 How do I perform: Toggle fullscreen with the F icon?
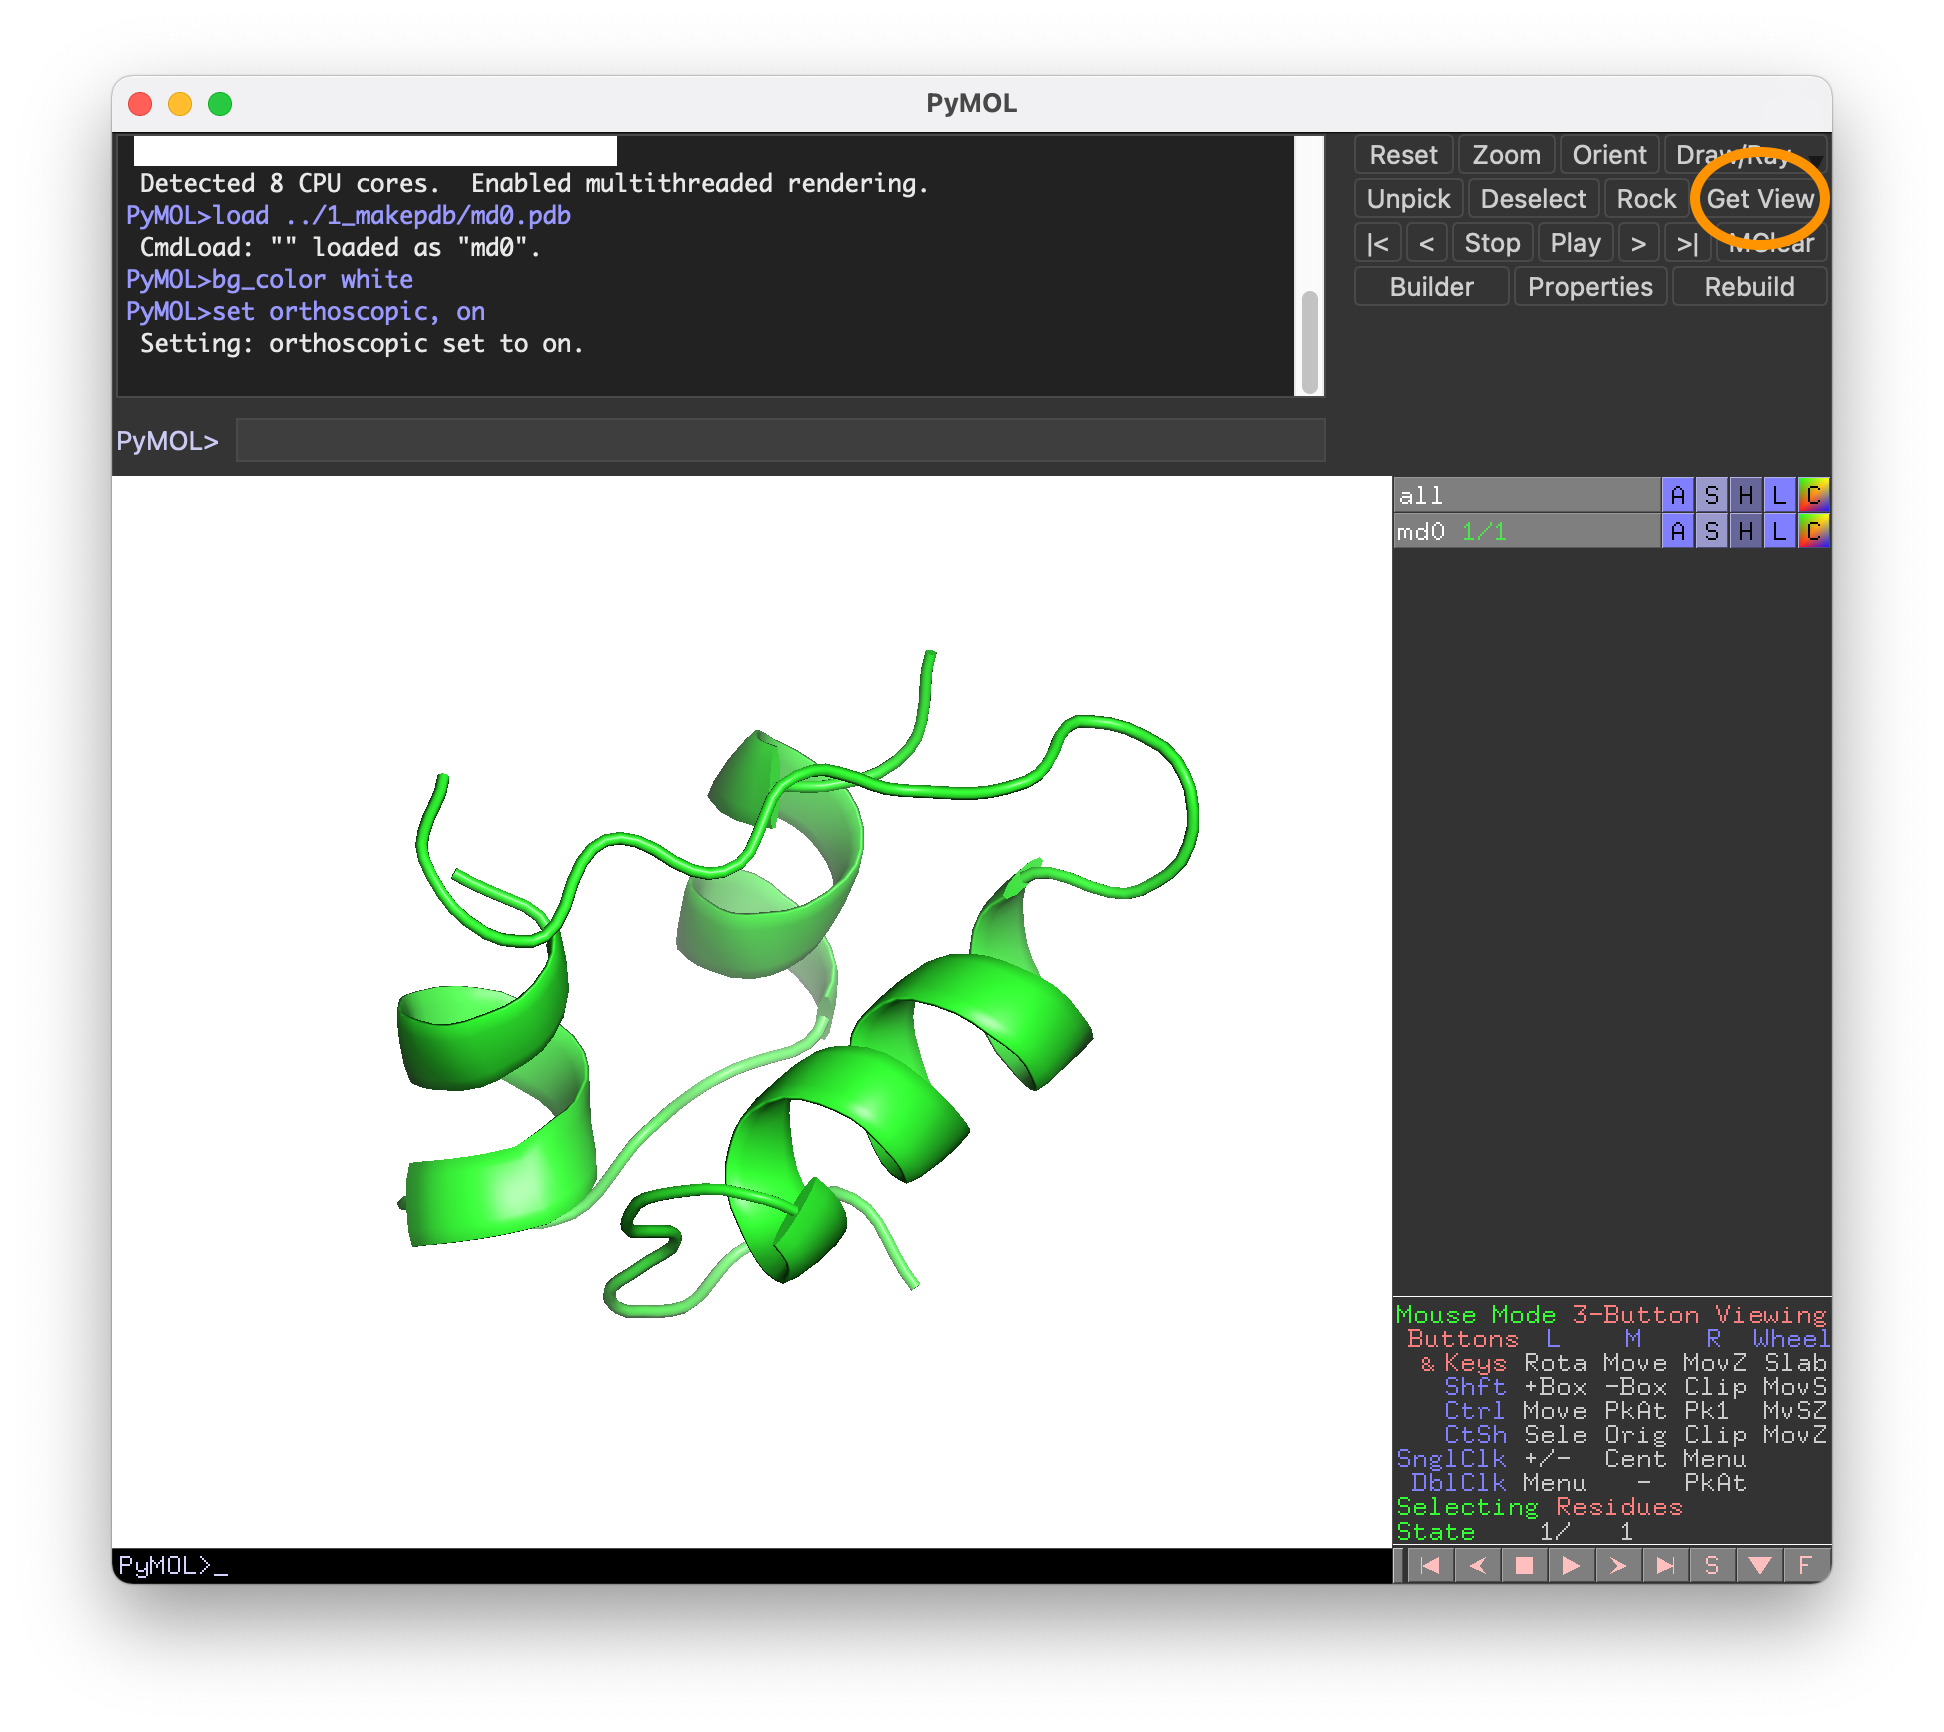click(x=1805, y=1565)
